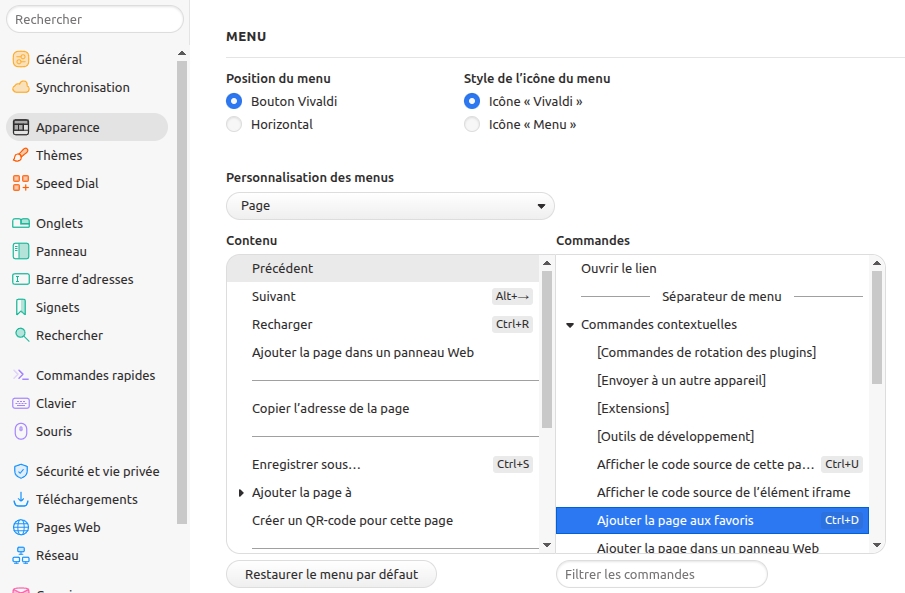Viewport: 905px width, 593px height.
Task: Click the Commandes list scrollbar
Action: tap(877, 330)
